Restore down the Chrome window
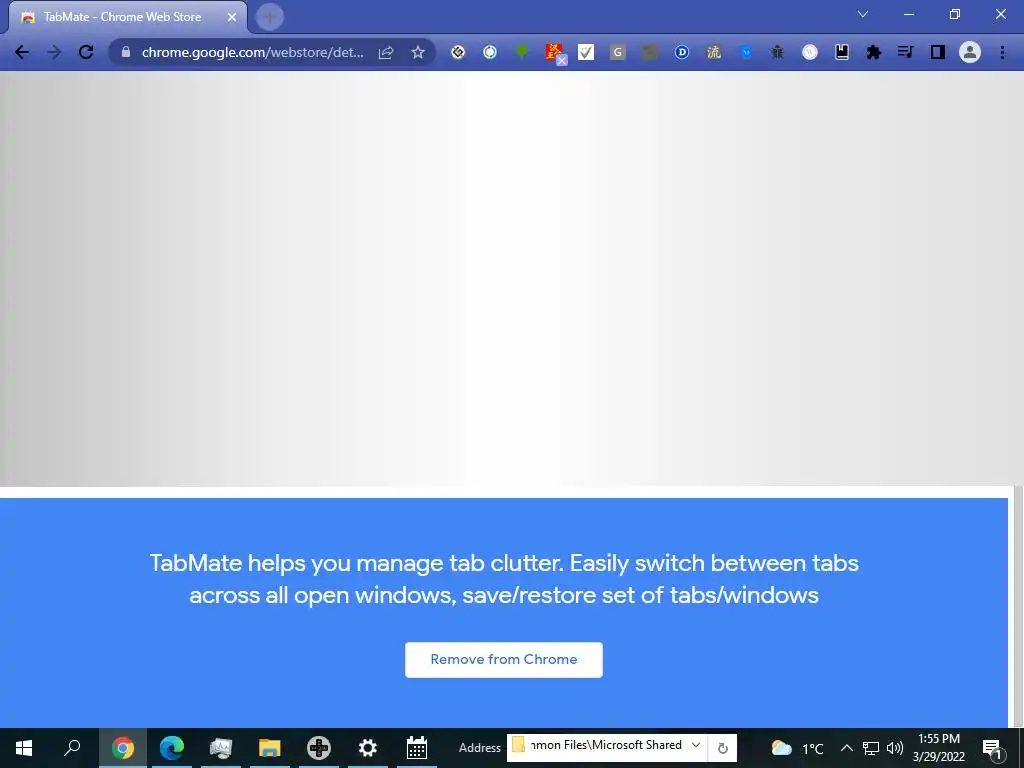Image resolution: width=1024 pixels, height=768 pixels. 955,14
